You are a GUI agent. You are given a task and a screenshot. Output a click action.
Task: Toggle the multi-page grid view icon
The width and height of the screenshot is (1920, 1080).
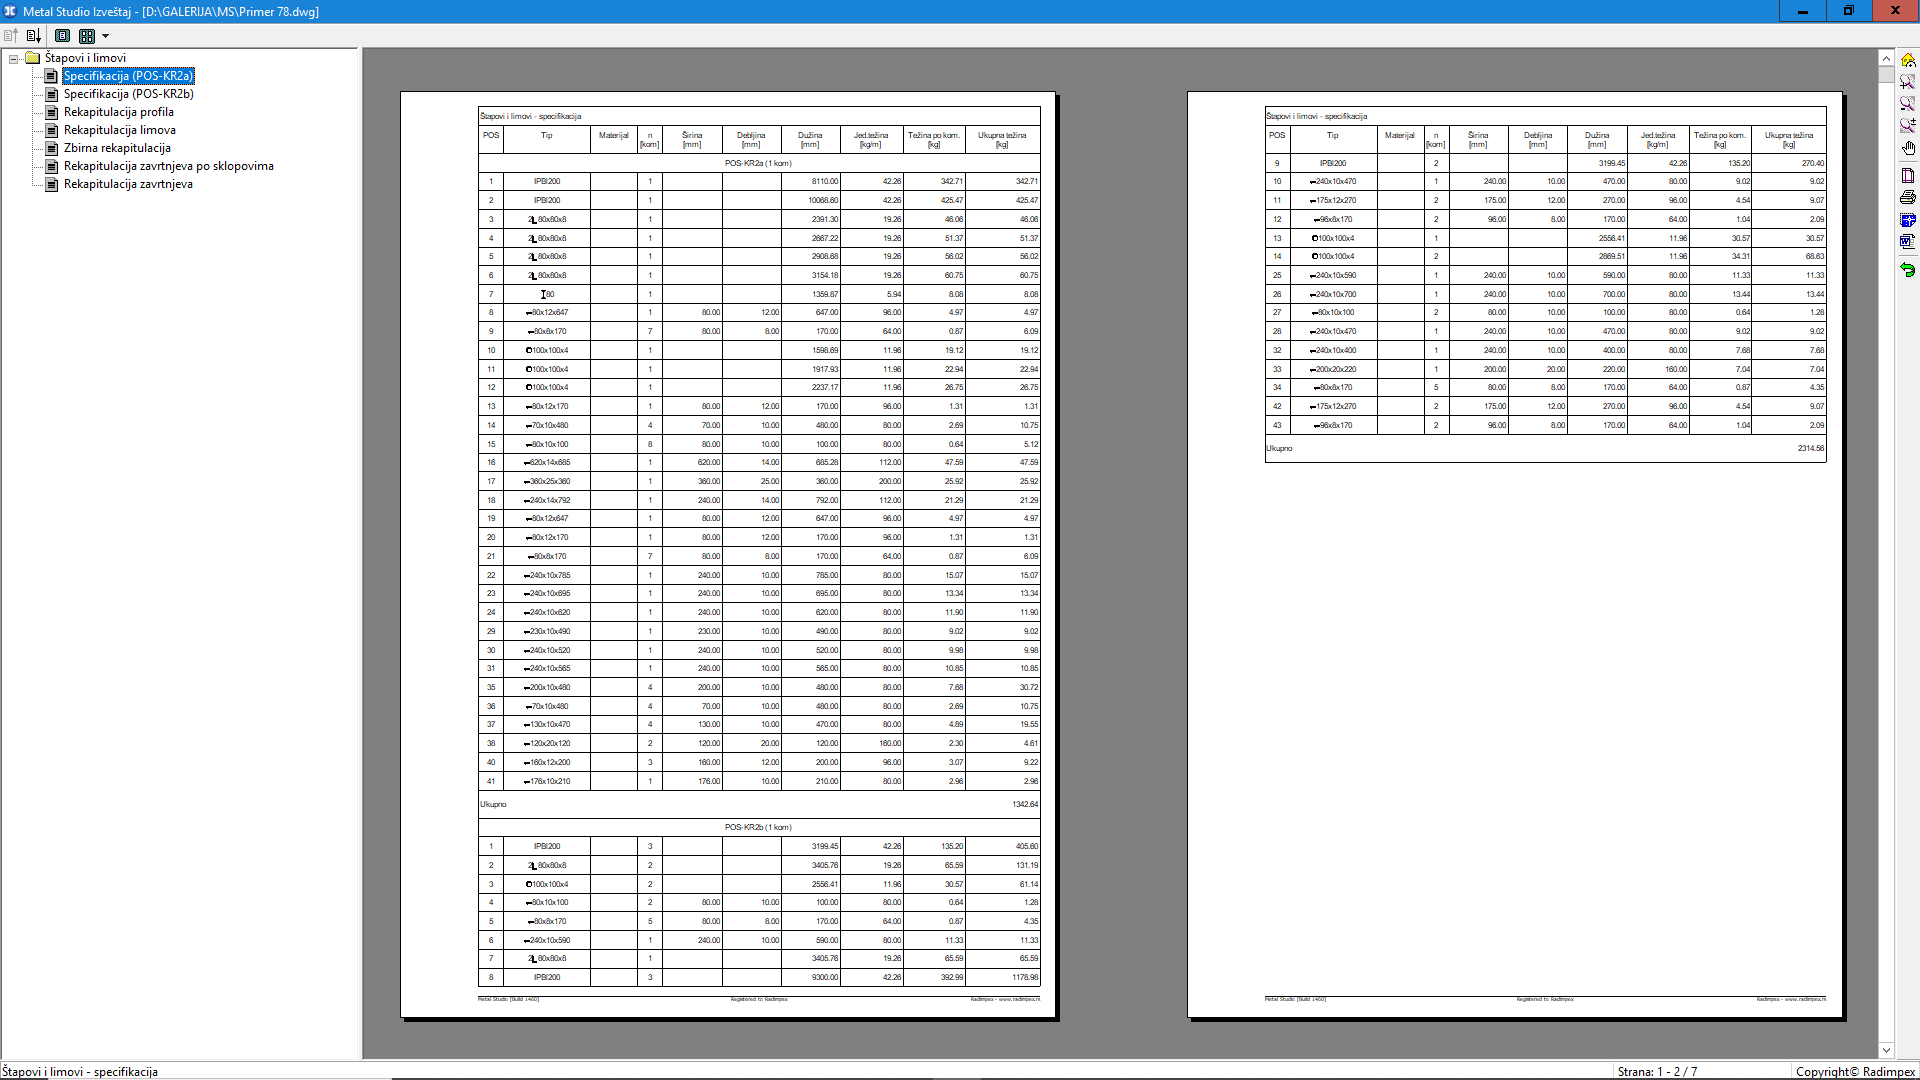87,36
